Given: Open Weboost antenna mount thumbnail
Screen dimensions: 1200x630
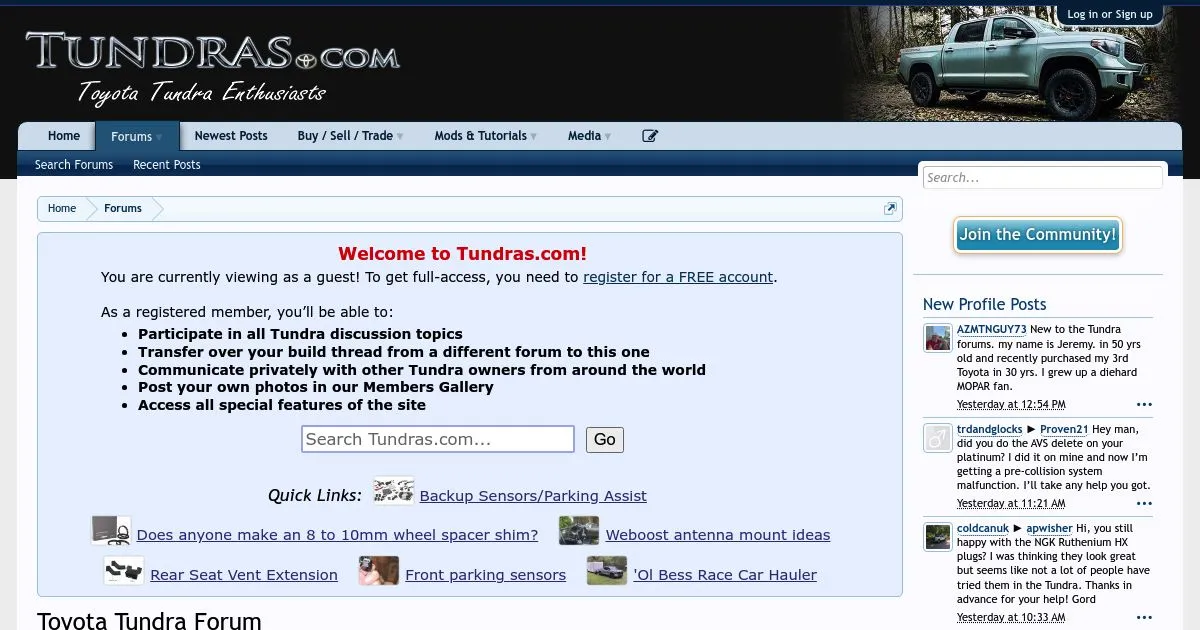Looking at the screenshot, I should [579, 530].
